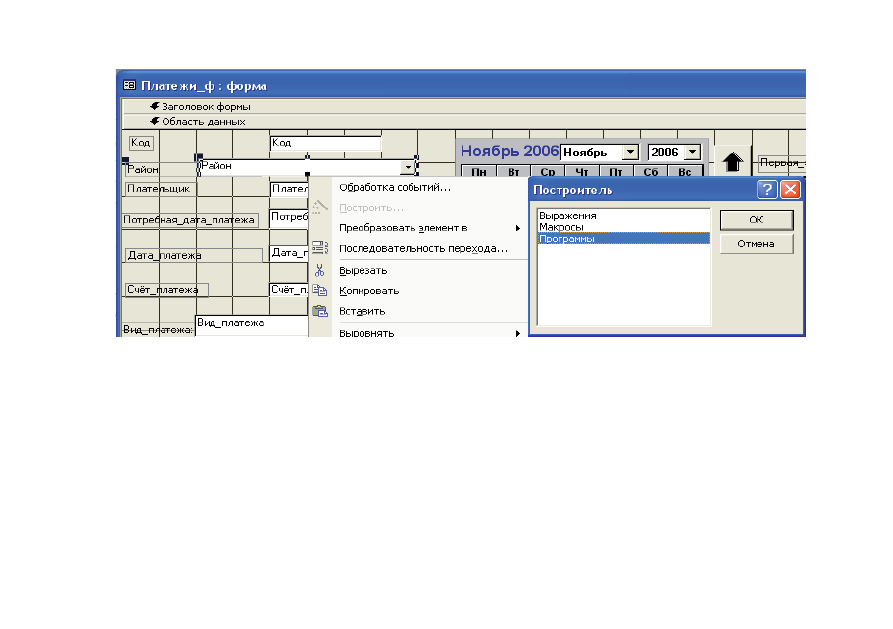Click the paste clipboard icon
Image resolution: width=893 pixels, height=629 pixels.
point(320,311)
